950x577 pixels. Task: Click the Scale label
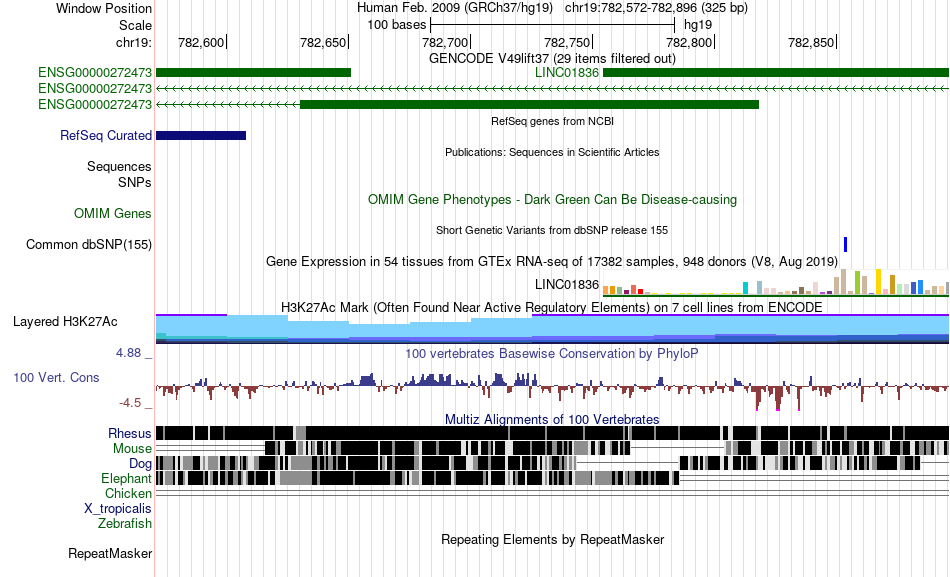[135, 25]
